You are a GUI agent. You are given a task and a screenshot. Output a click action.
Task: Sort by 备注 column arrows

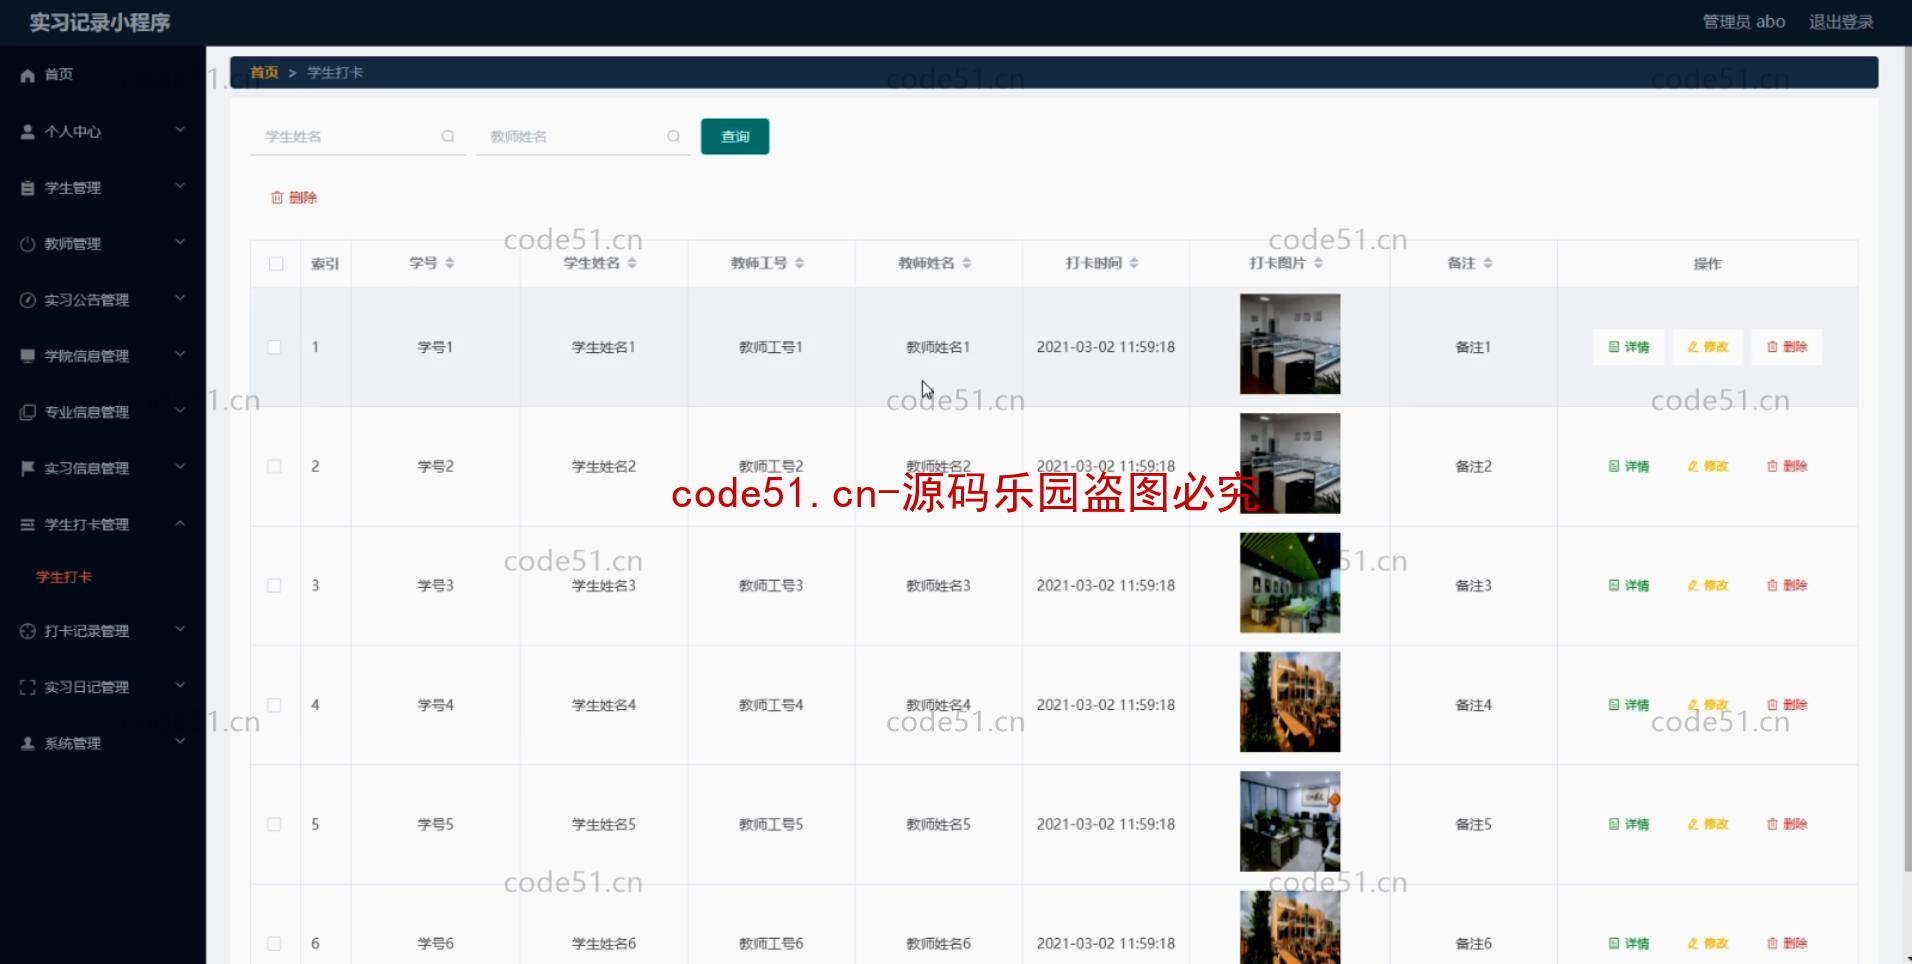pyautogui.click(x=1488, y=263)
